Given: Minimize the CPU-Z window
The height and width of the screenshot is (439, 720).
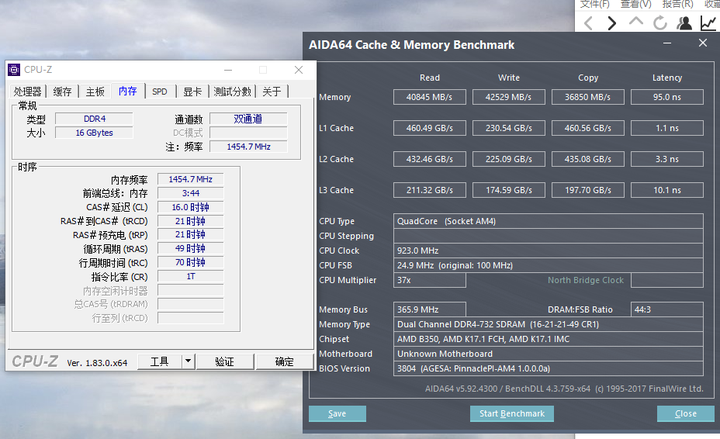Looking at the screenshot, I should click(228, 70).
